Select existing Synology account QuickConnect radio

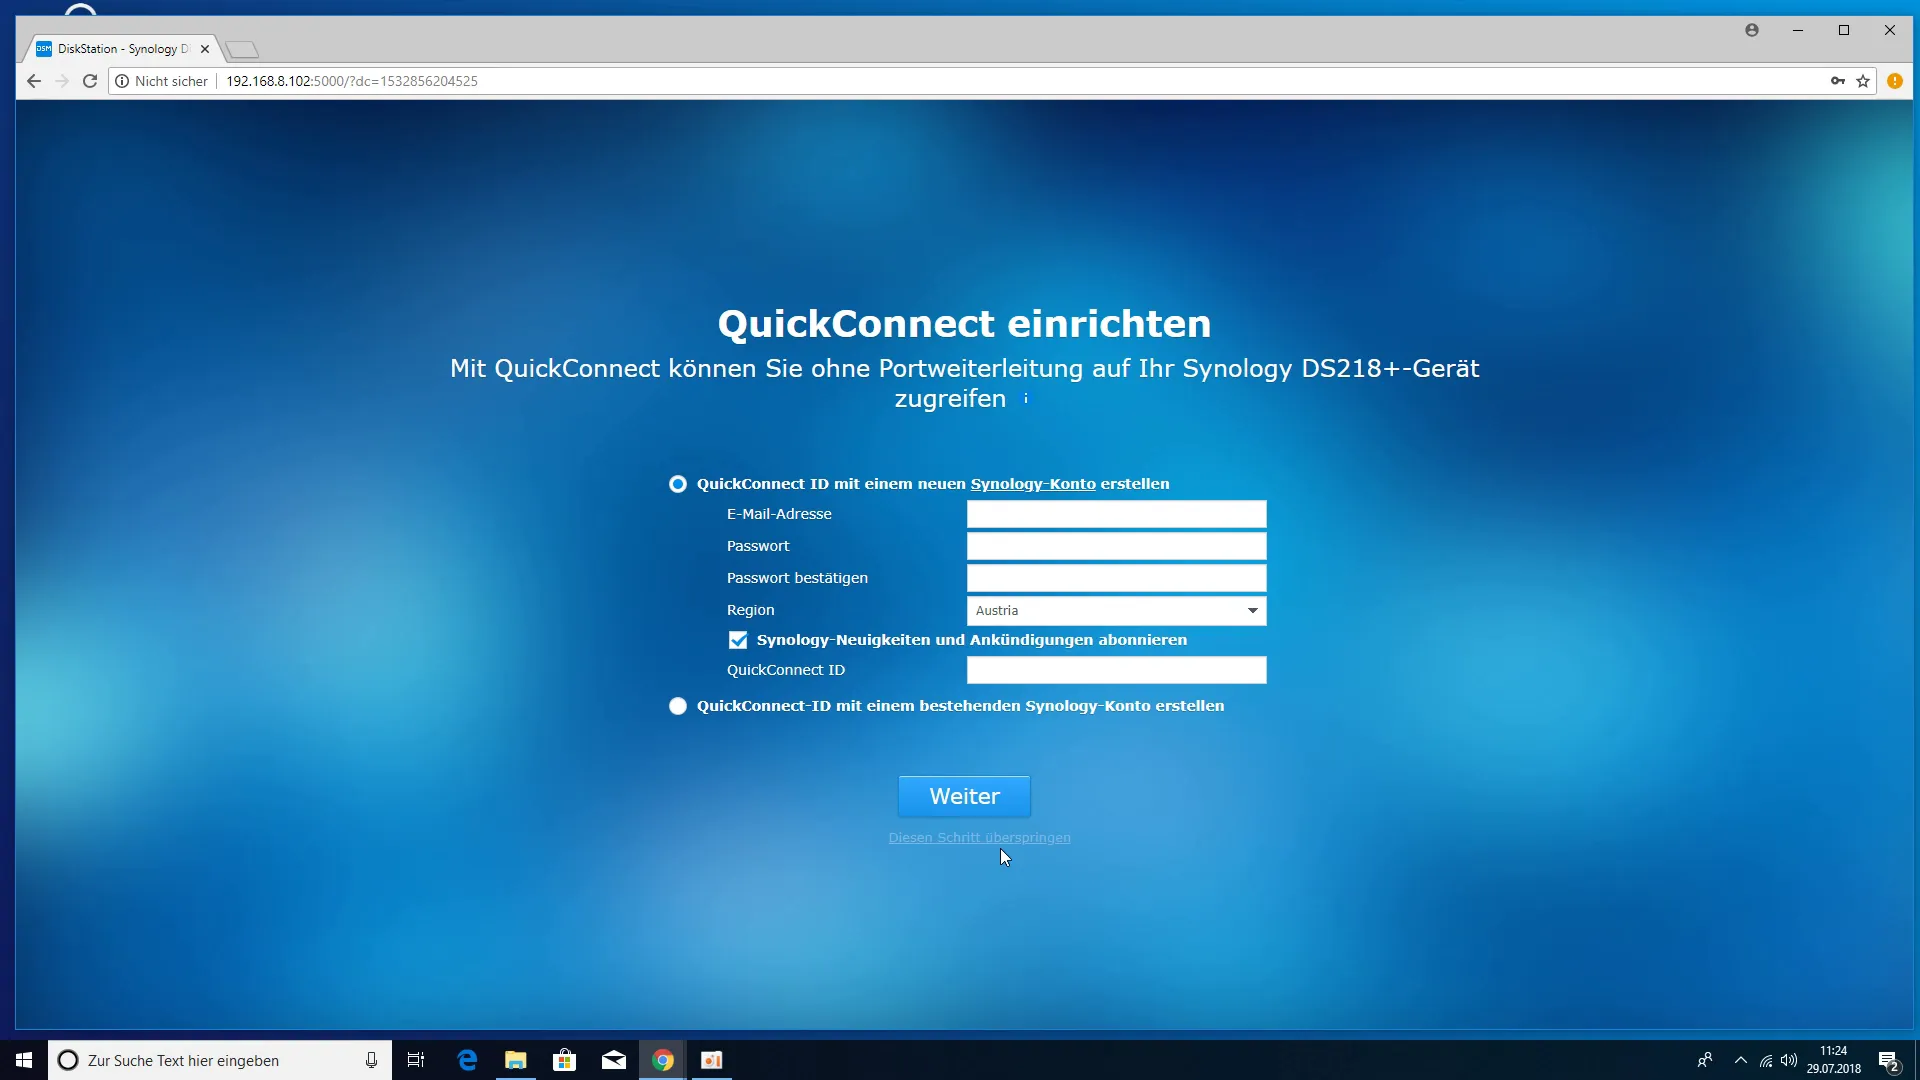678,706
